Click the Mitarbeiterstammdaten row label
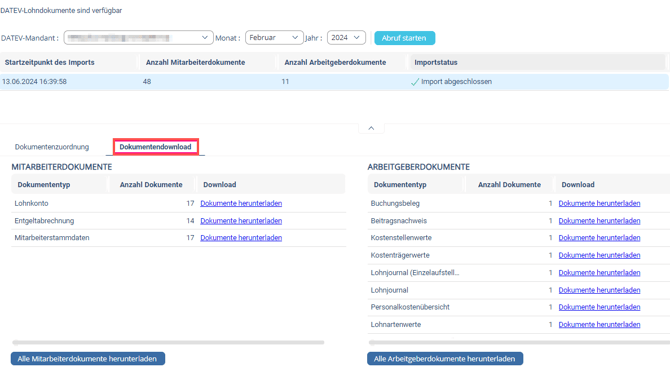This screenshot has height=367, width=670. 52,238
